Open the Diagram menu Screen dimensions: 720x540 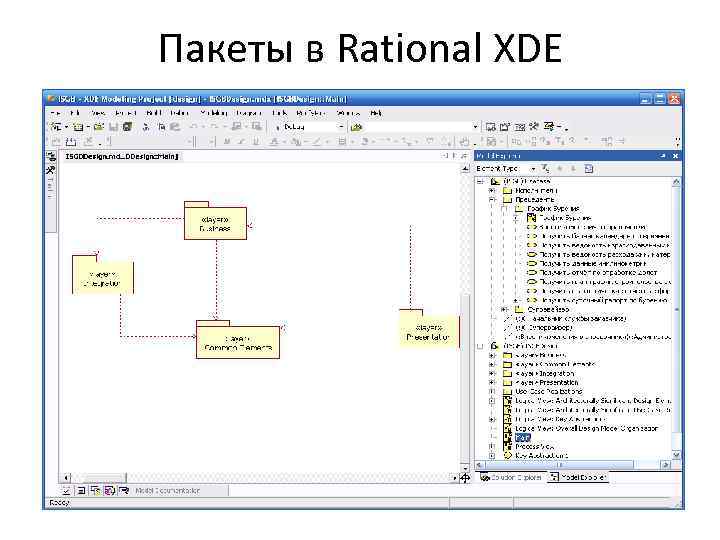tap(248, 113)
